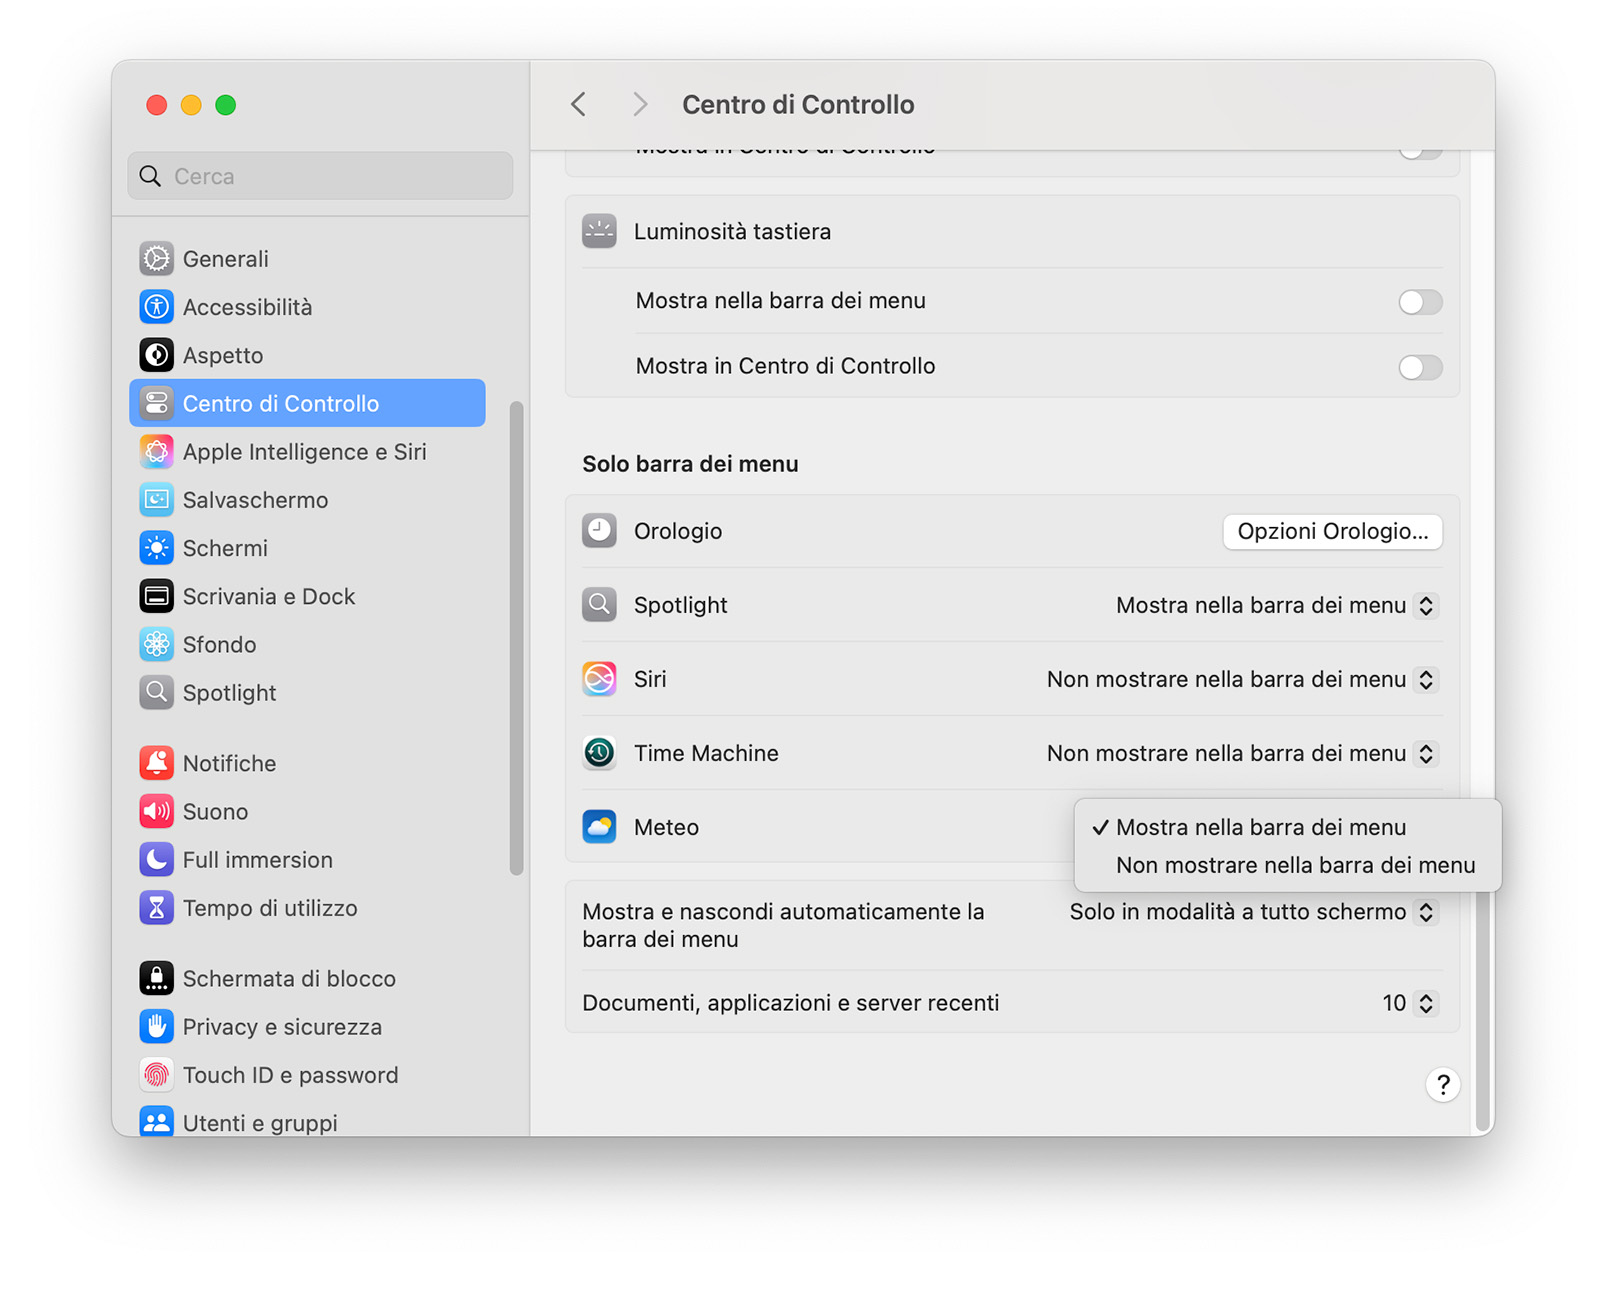The height and width of the screenshot is (1293, 1600).
Task: Click the Touch ID fingerprint icon
Action: tap(156, 1075)
